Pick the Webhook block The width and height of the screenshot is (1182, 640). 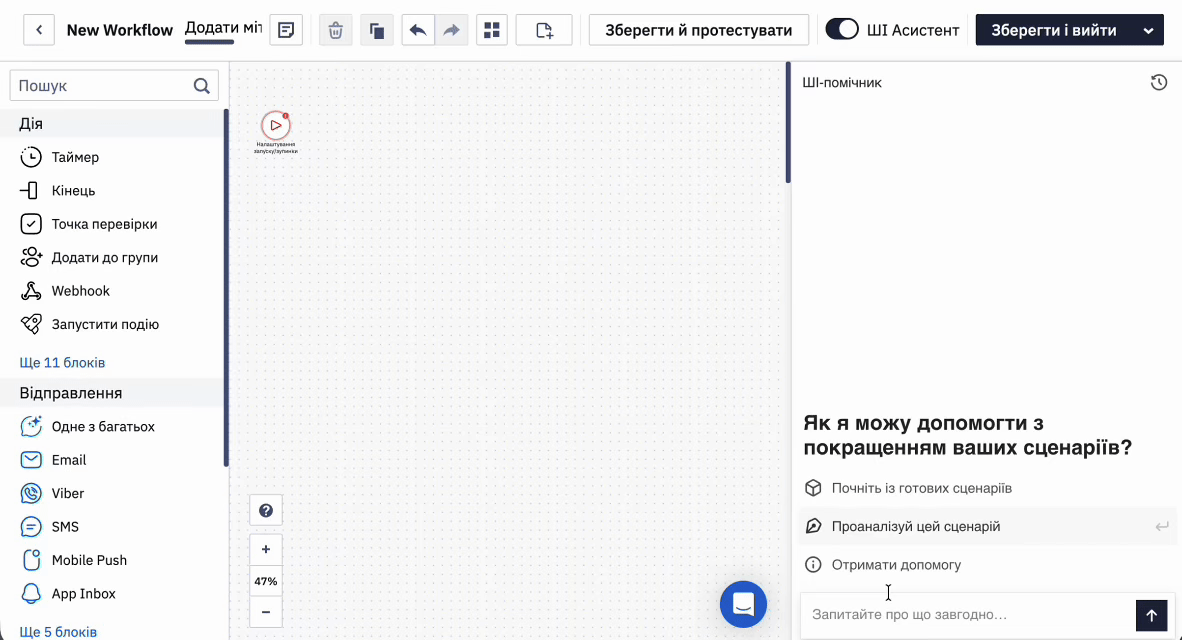click(x=113, y=291)
